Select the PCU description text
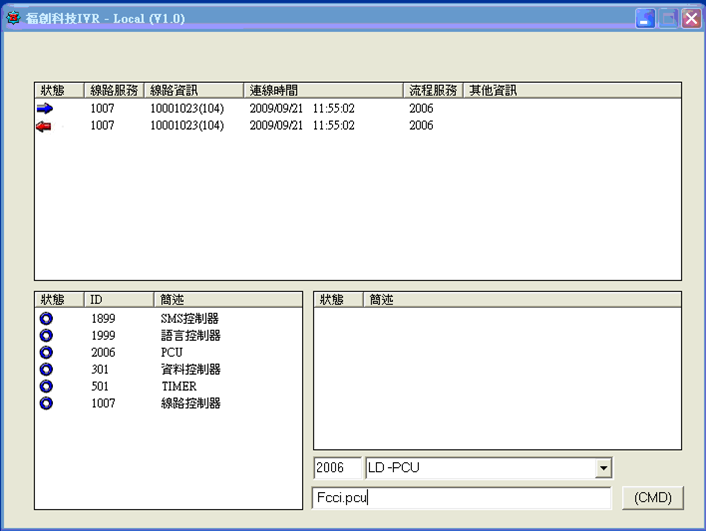 [172, 353]
